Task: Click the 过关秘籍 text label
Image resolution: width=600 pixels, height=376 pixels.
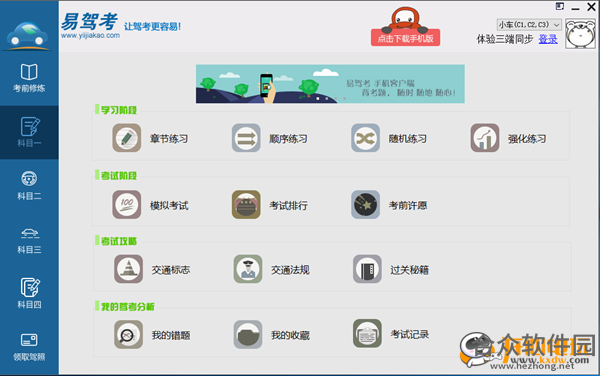Action: point(409,270)
